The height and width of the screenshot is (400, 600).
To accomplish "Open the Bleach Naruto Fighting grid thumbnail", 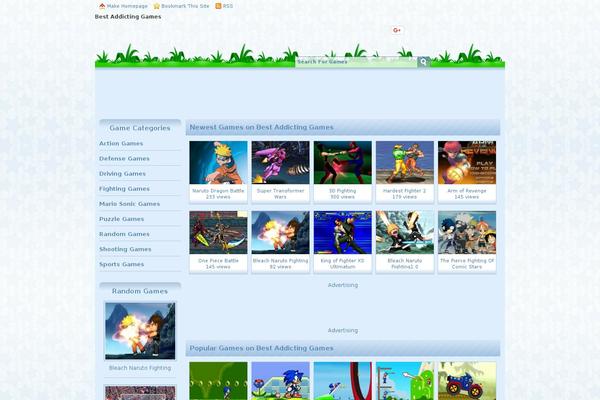I will pyautogui.click(x=280, y=232).
